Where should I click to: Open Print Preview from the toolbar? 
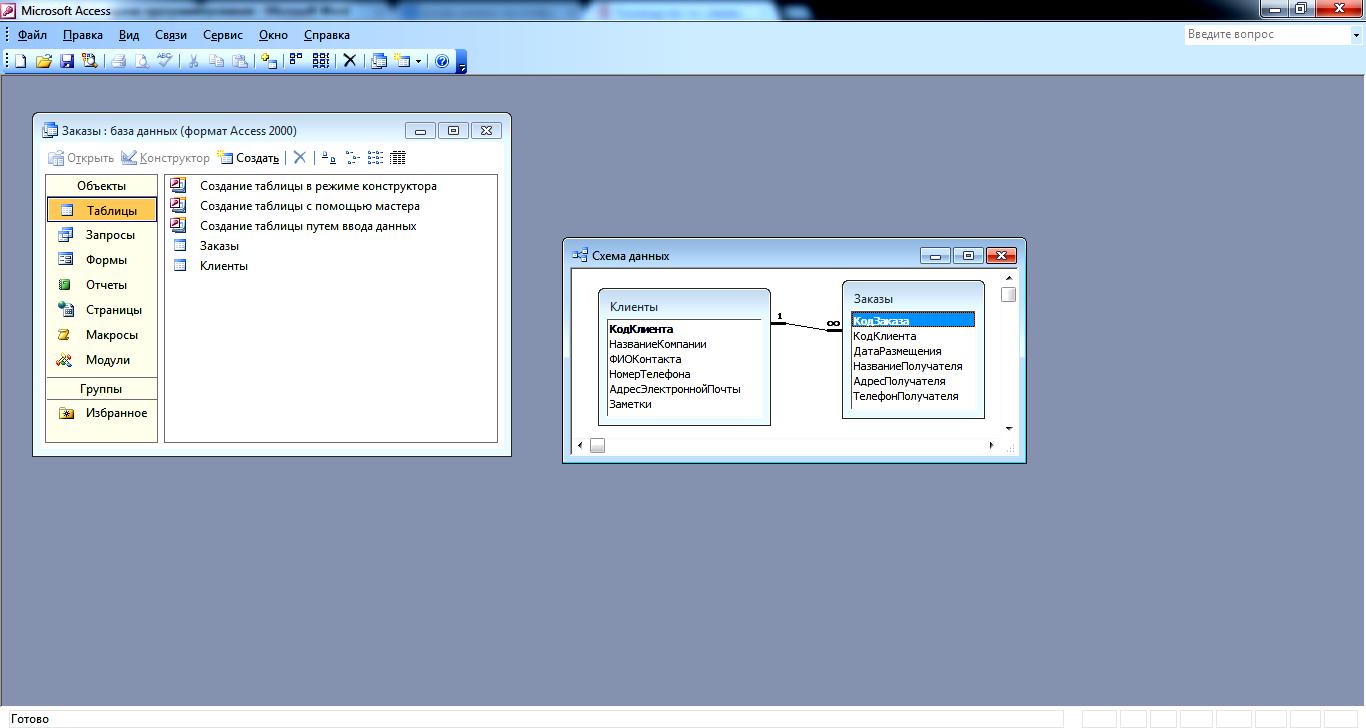(x=141, y=61)
